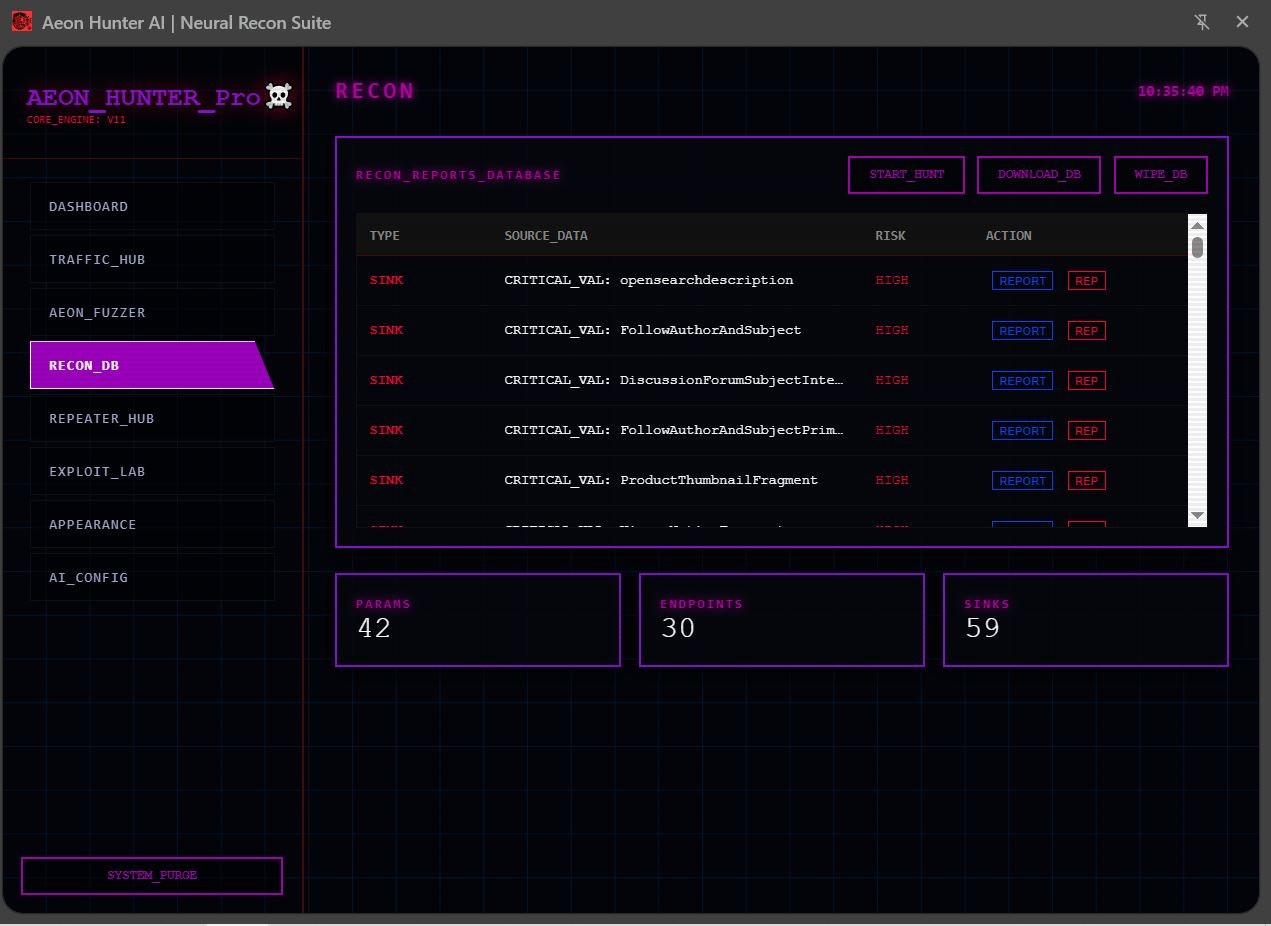The image size is (1271, 926).
Task: Trigger WIPE_DB
Action: pos(1160,174)
